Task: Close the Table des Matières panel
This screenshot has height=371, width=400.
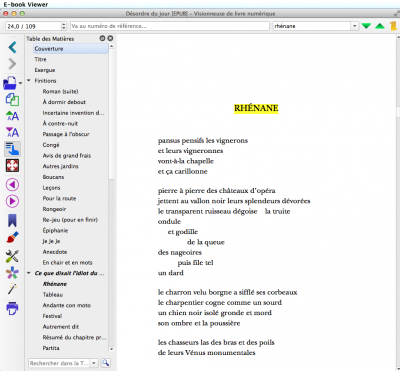Action: 110,38
